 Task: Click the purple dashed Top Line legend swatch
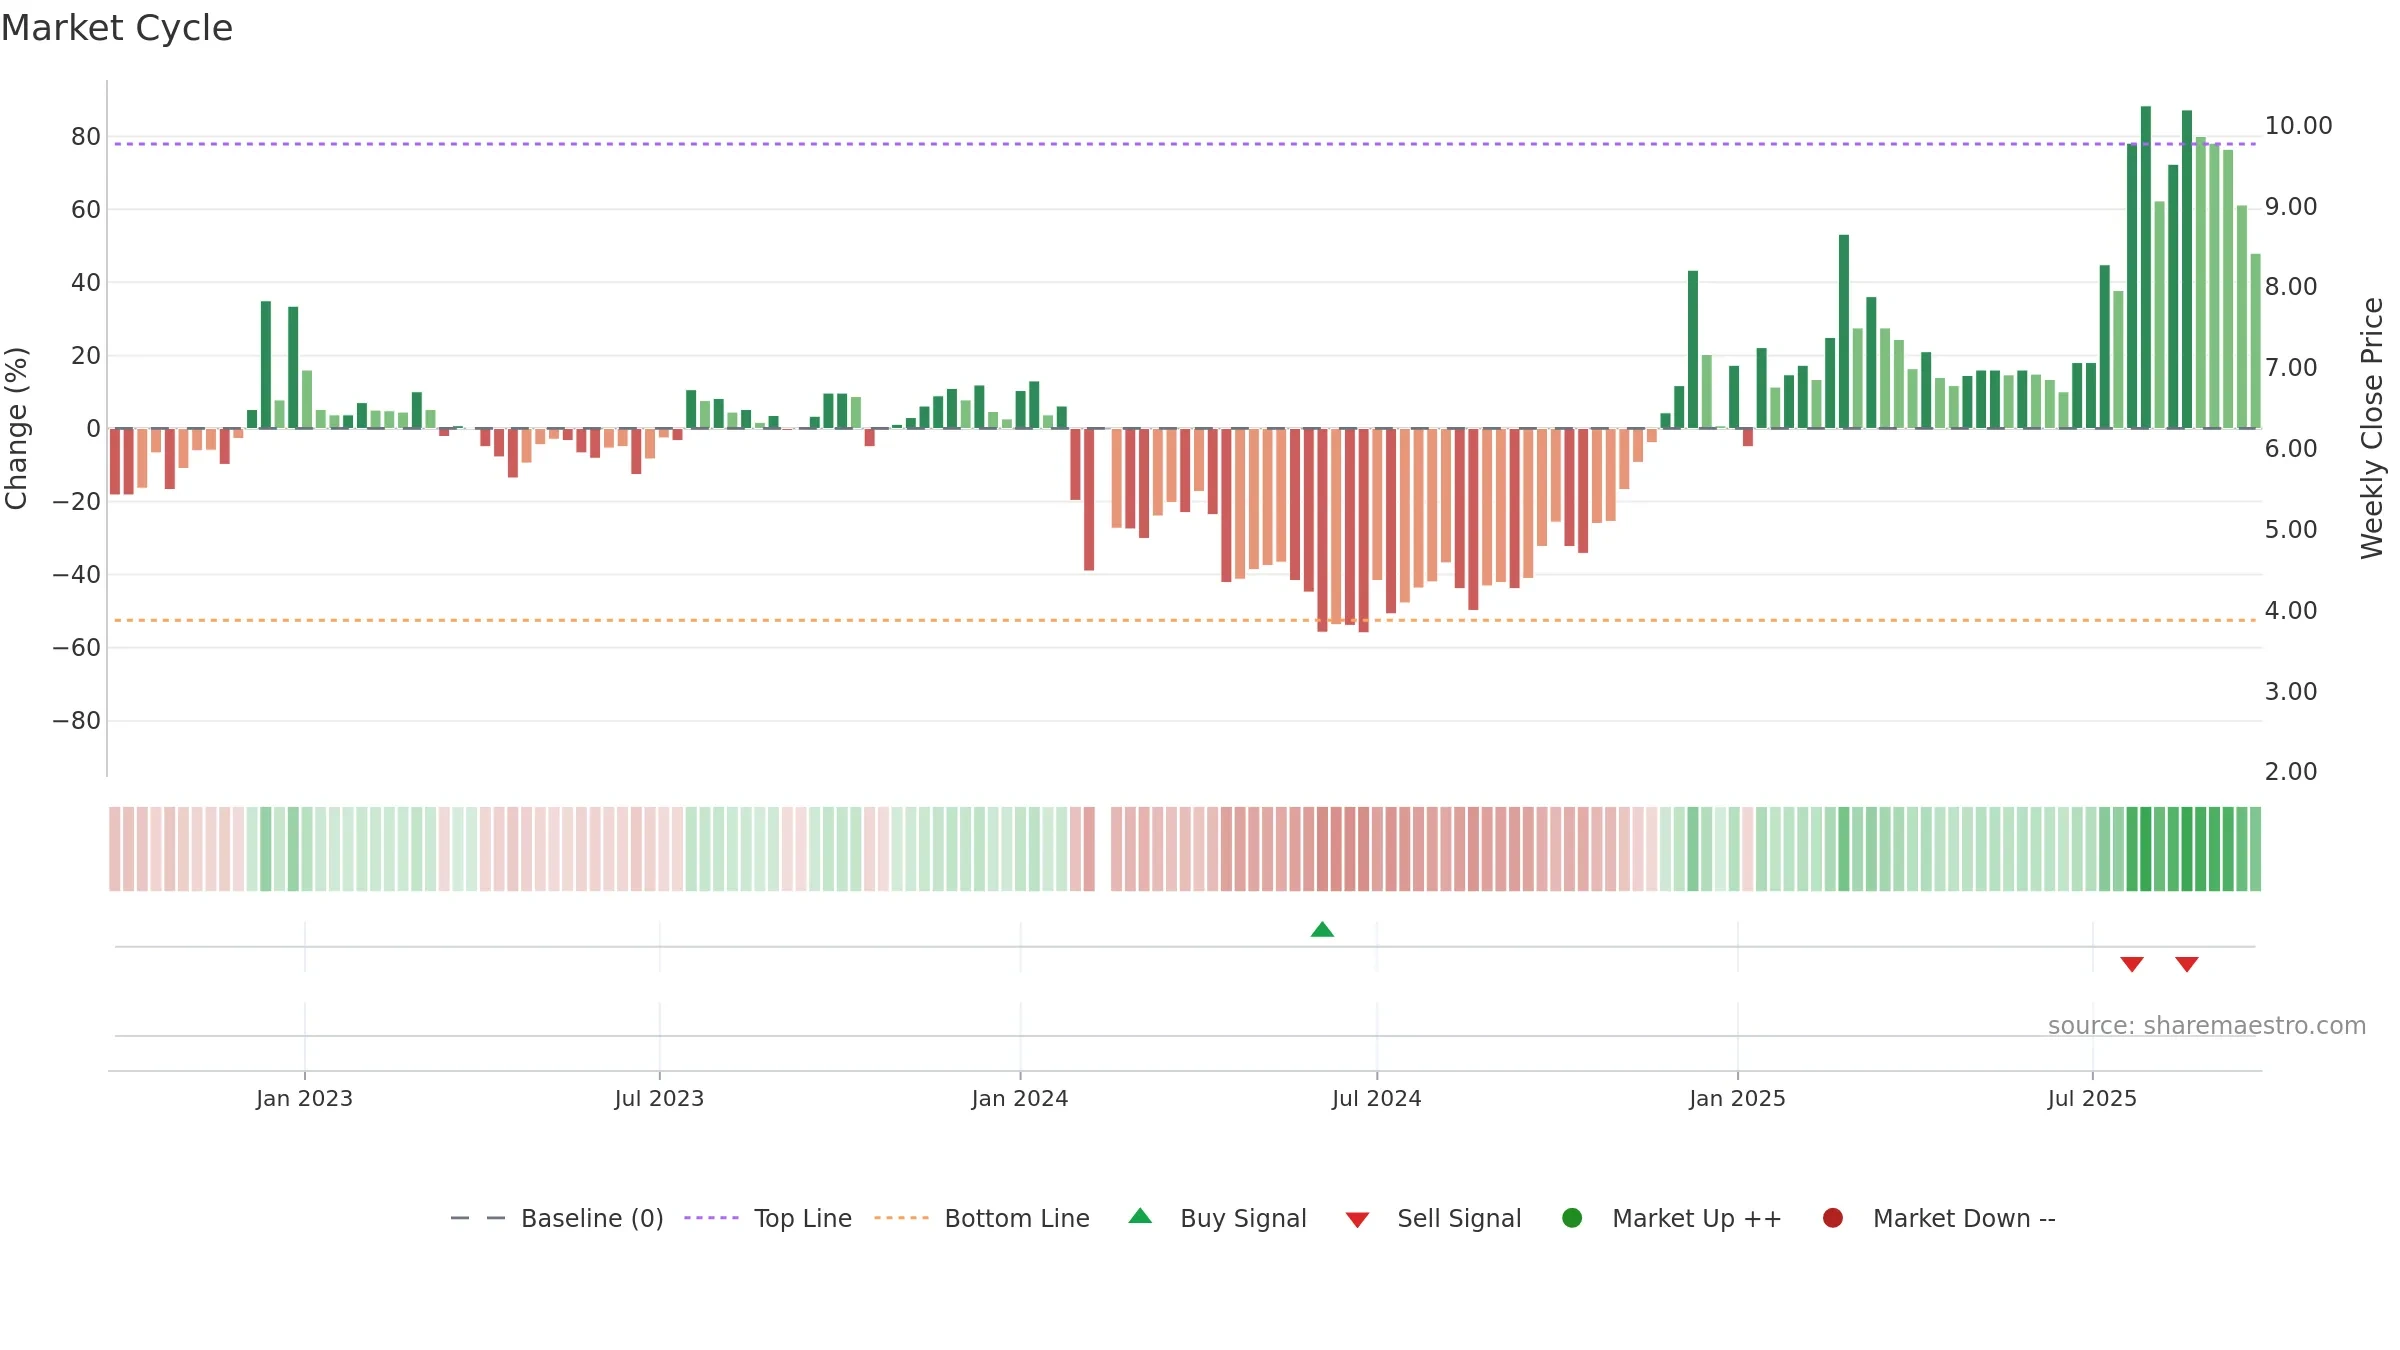point(711,1218)
